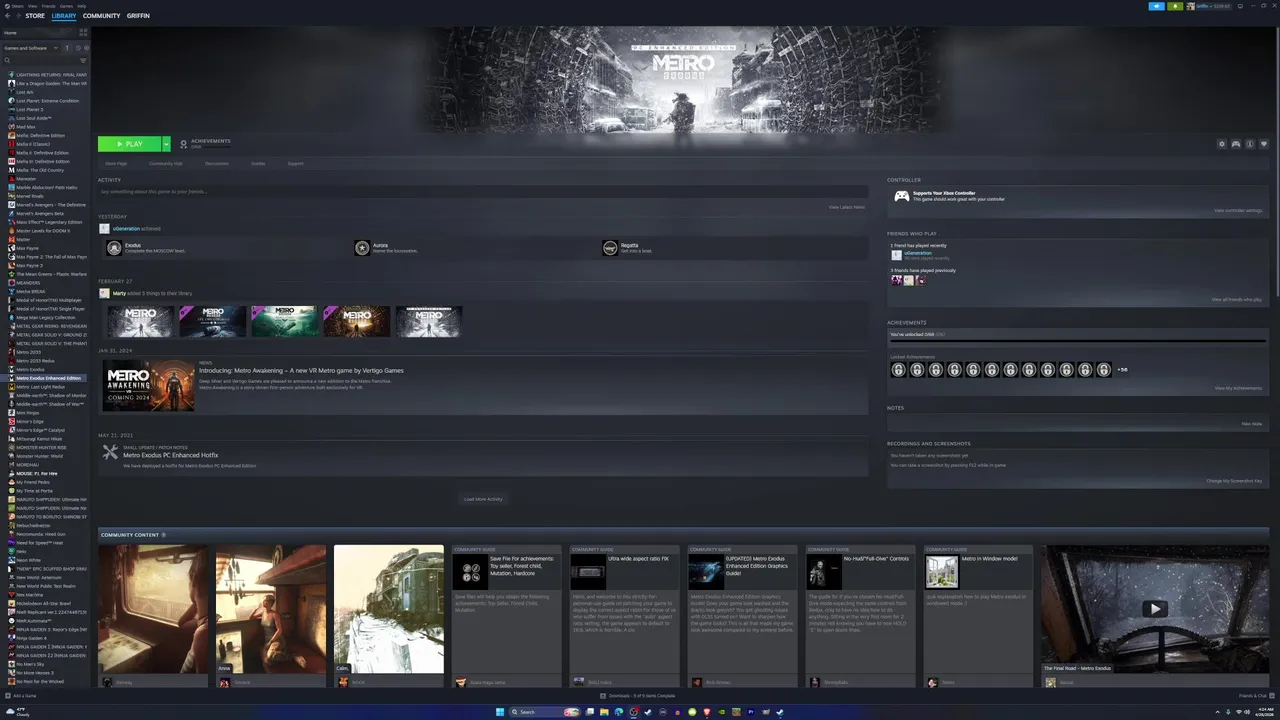Open Windows Start menu
Image resolution: width=1280 pixels, height=720 pixels.
(x=500, y=712)
